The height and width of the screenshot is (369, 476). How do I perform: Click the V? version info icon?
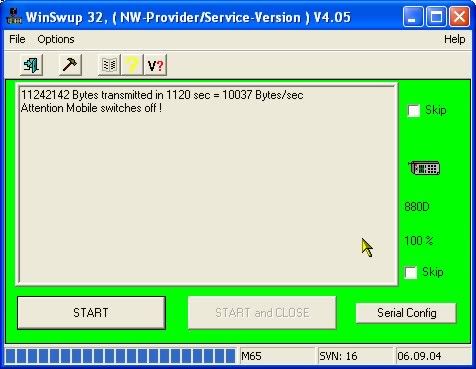click(155, 65)
